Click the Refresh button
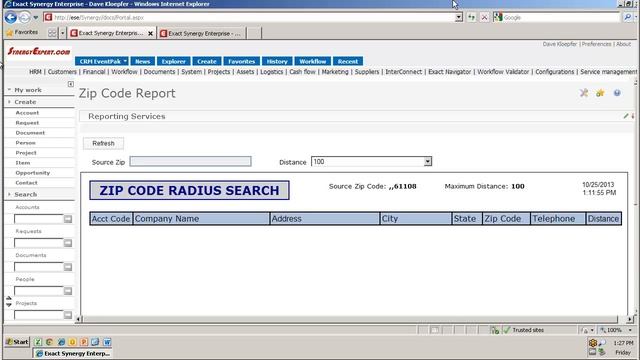 click(103, 143)
